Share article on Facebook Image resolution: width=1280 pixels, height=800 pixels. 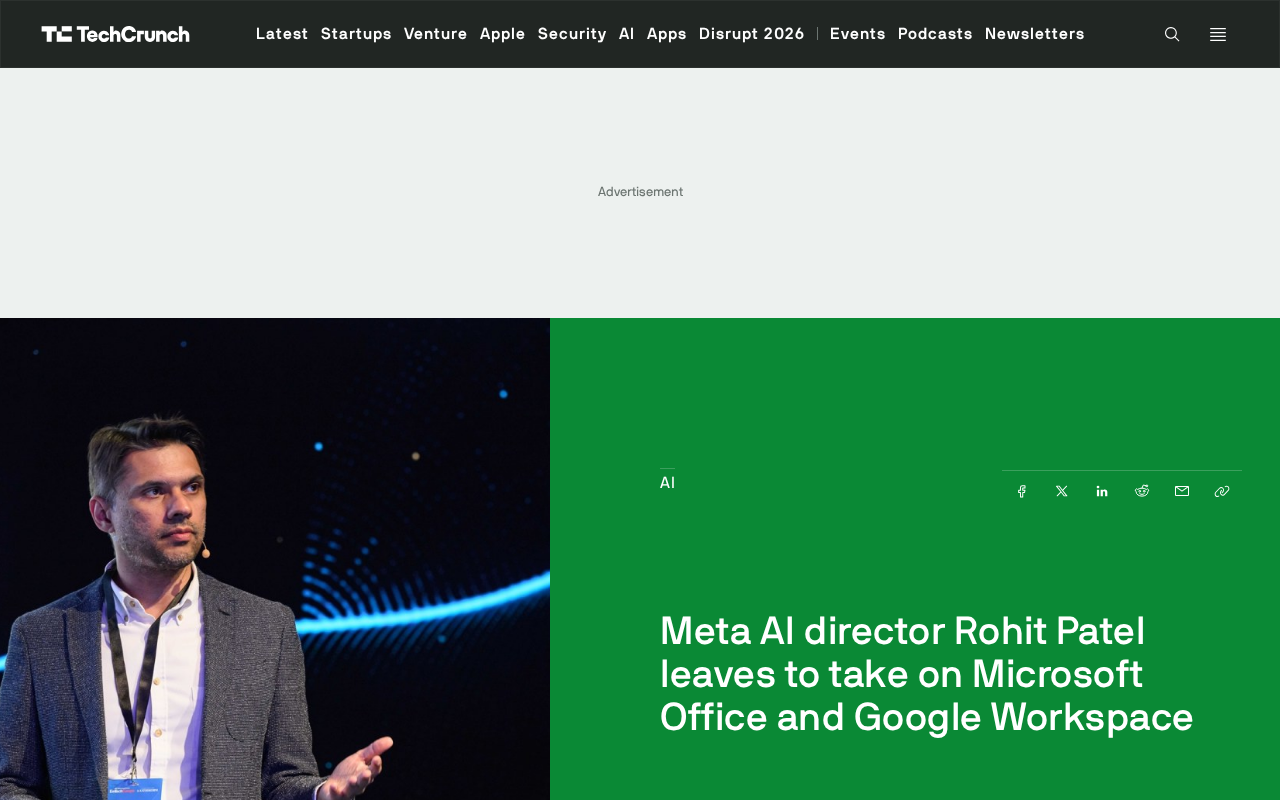point(1022,491)
